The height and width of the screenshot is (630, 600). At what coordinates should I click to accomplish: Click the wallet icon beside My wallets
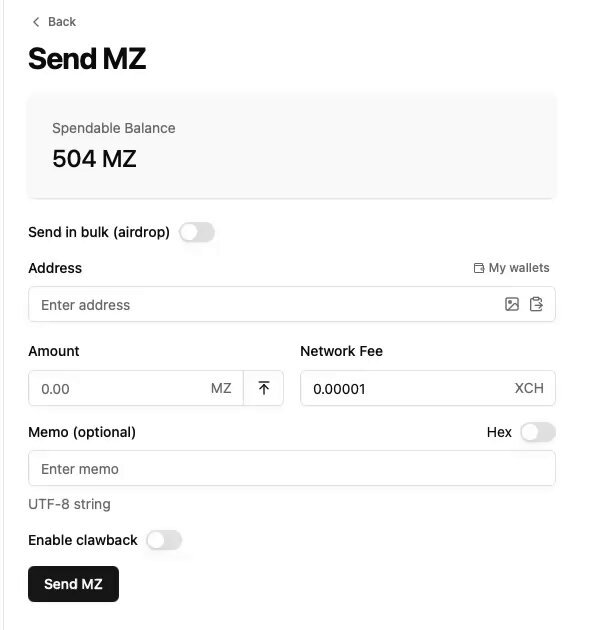pos(479,268)
